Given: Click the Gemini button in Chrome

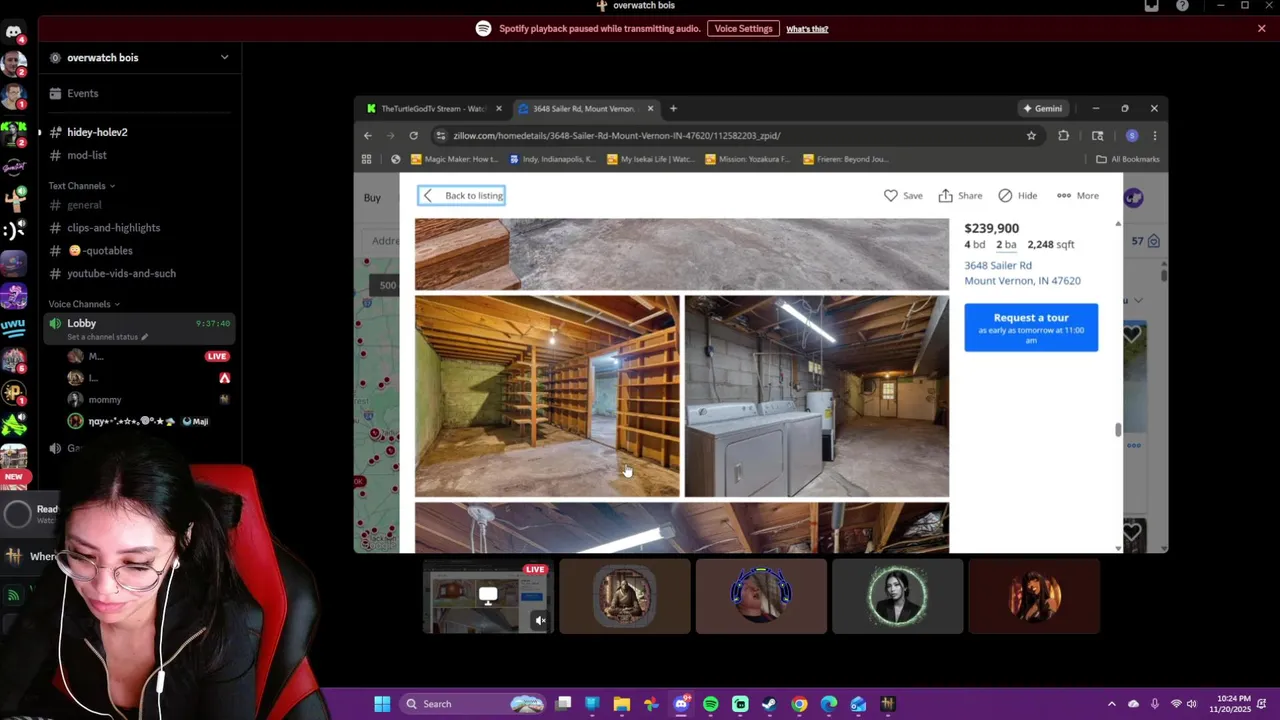Looking at the screenshot, I should point(1042,108).
